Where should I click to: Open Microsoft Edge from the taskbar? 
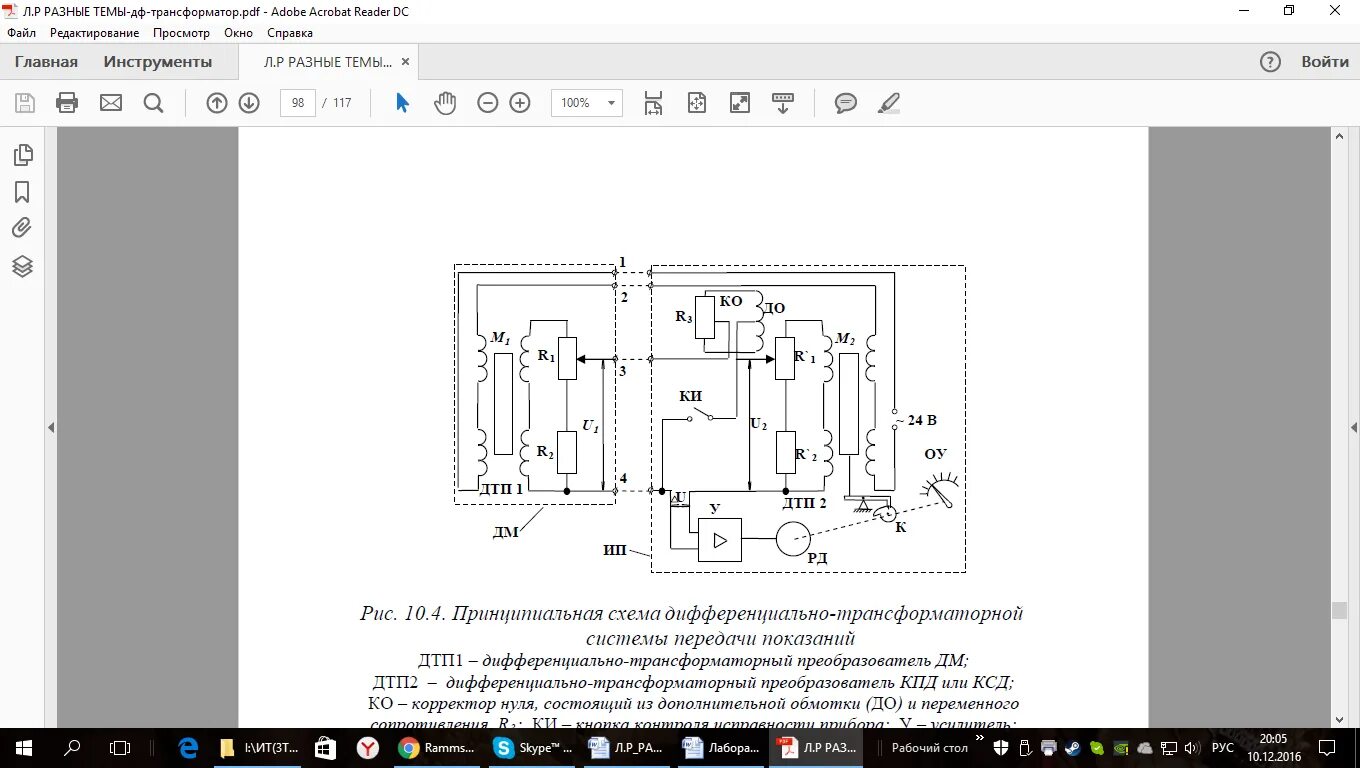(188, 748)
